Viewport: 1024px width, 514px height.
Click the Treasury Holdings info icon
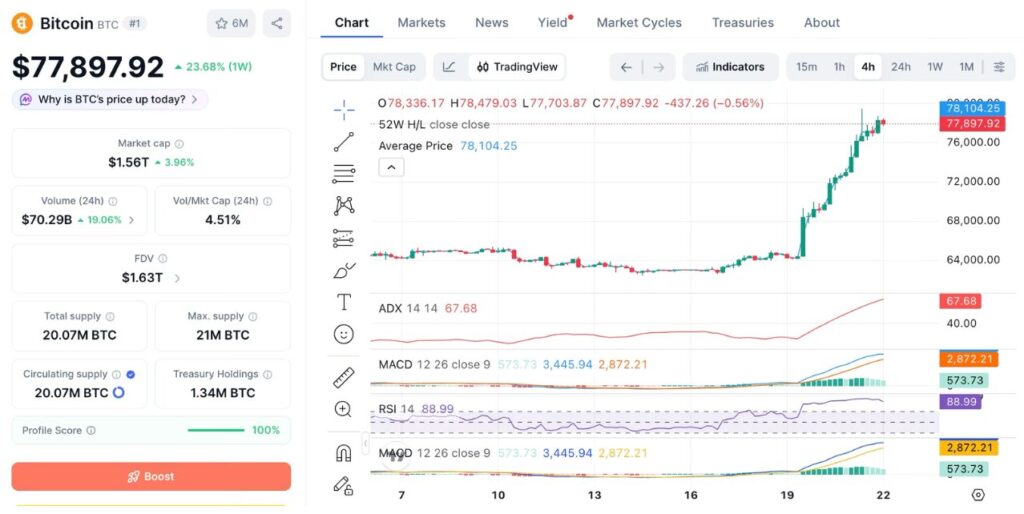pos(267,374)
